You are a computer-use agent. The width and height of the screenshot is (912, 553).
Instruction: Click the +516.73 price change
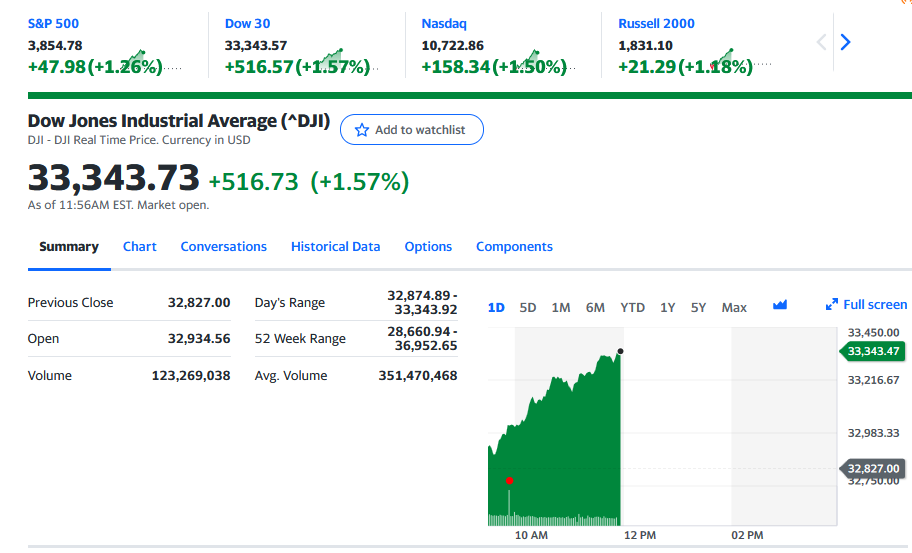coord(254,181)
